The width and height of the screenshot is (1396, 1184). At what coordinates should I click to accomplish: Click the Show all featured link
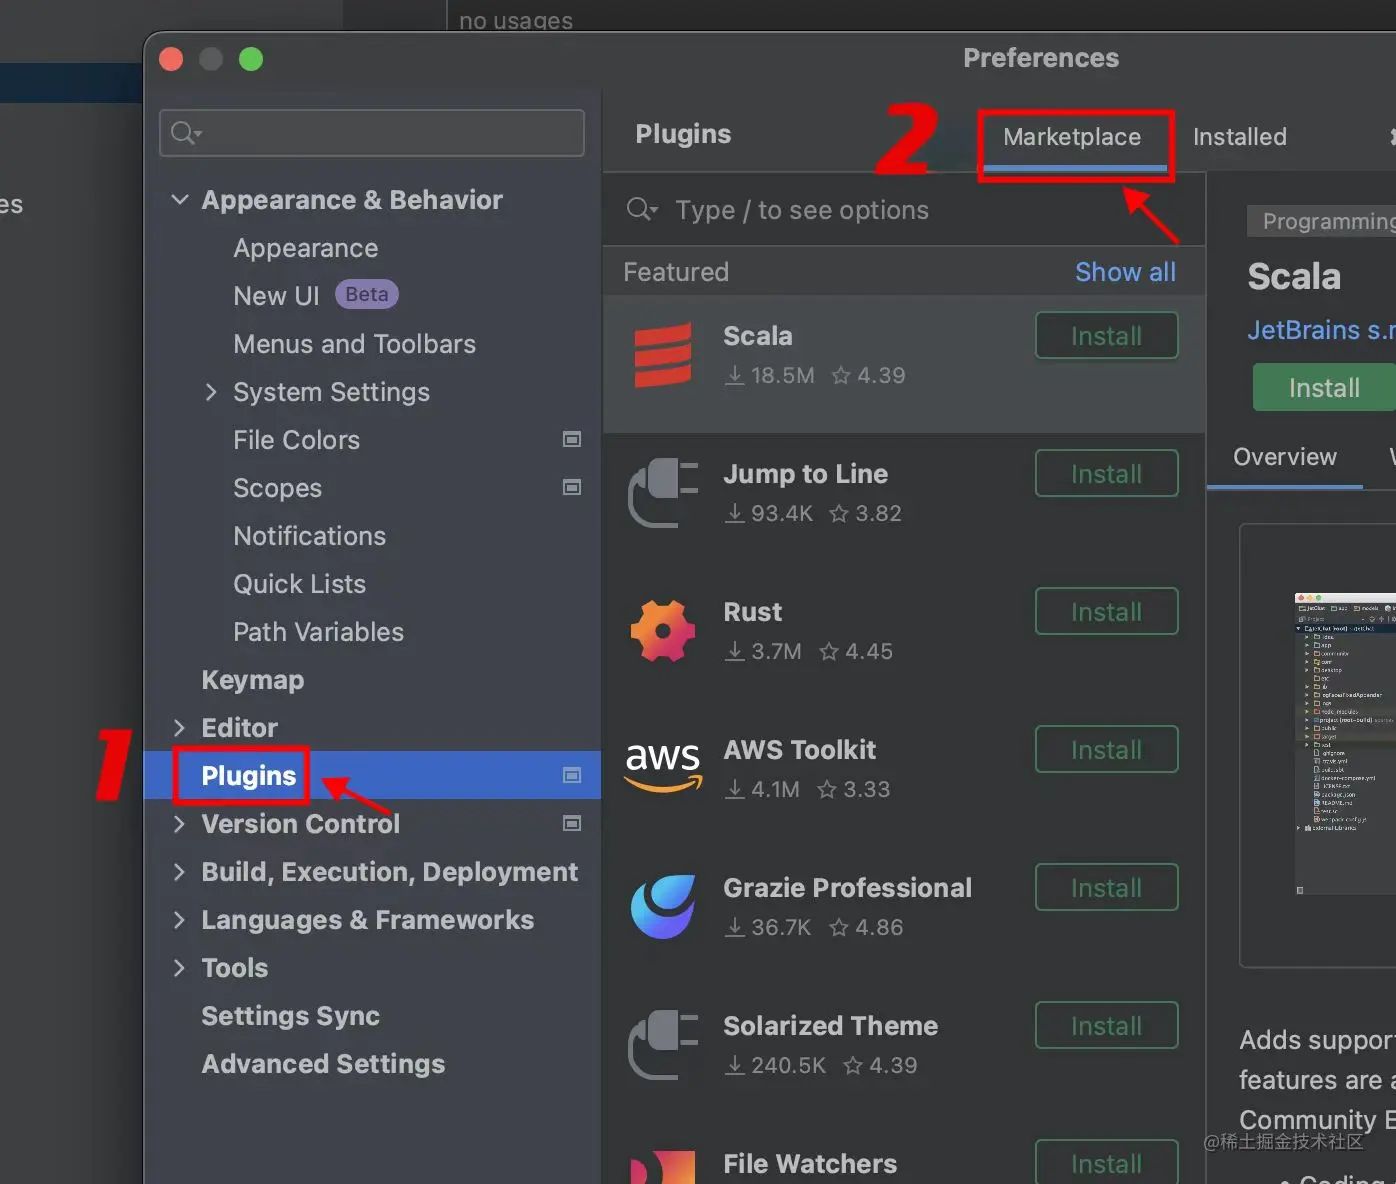tap(1125, 272)
